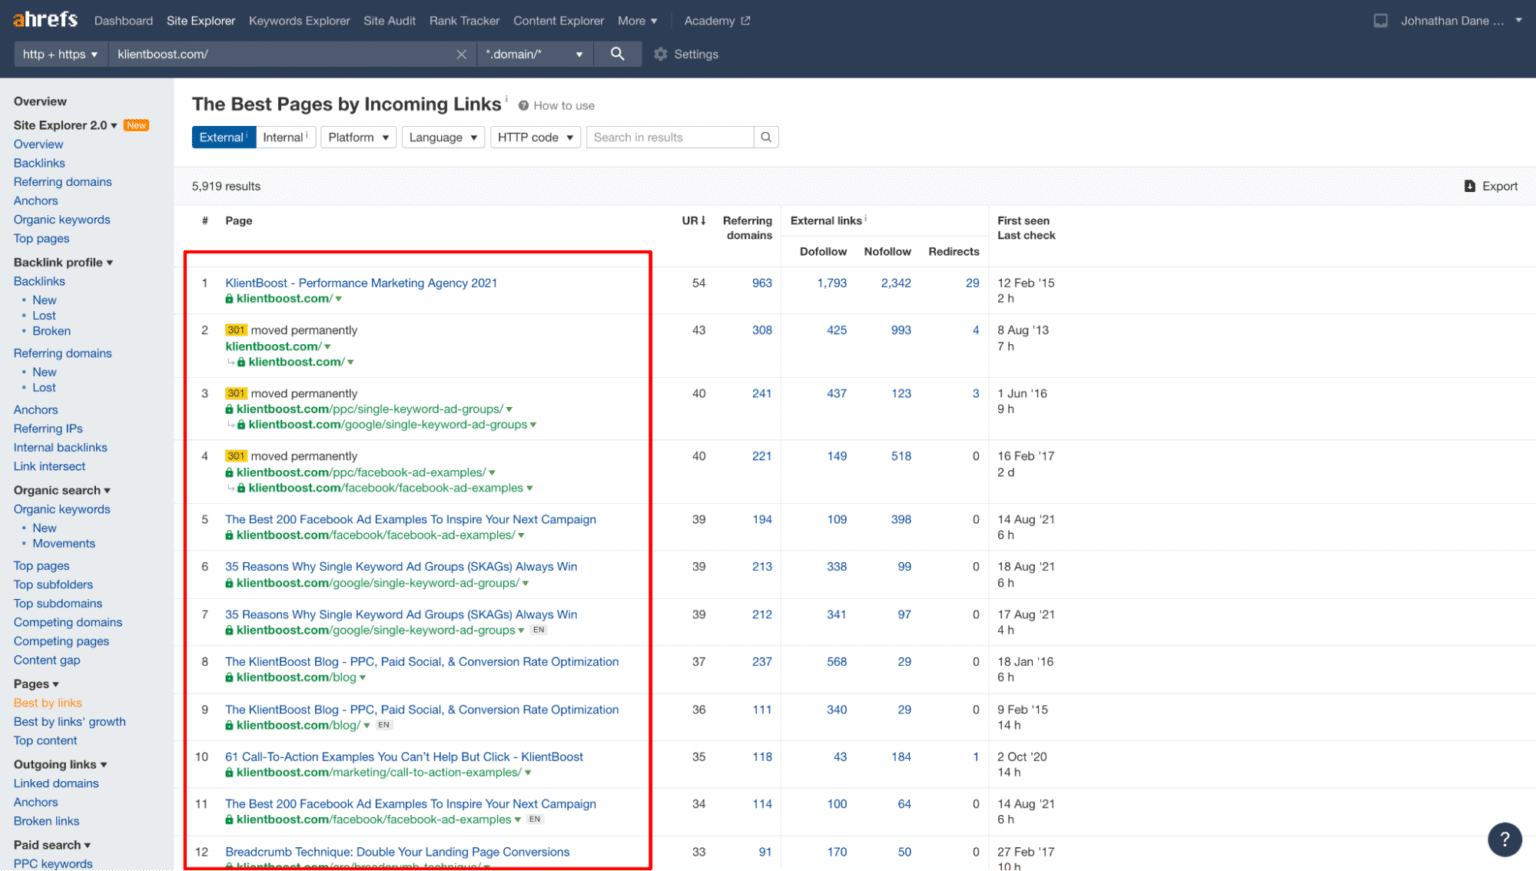This screenshot has height=871, width=1536.
Task: Click the search-in-results magnifier icon
Action: [766, 137]
